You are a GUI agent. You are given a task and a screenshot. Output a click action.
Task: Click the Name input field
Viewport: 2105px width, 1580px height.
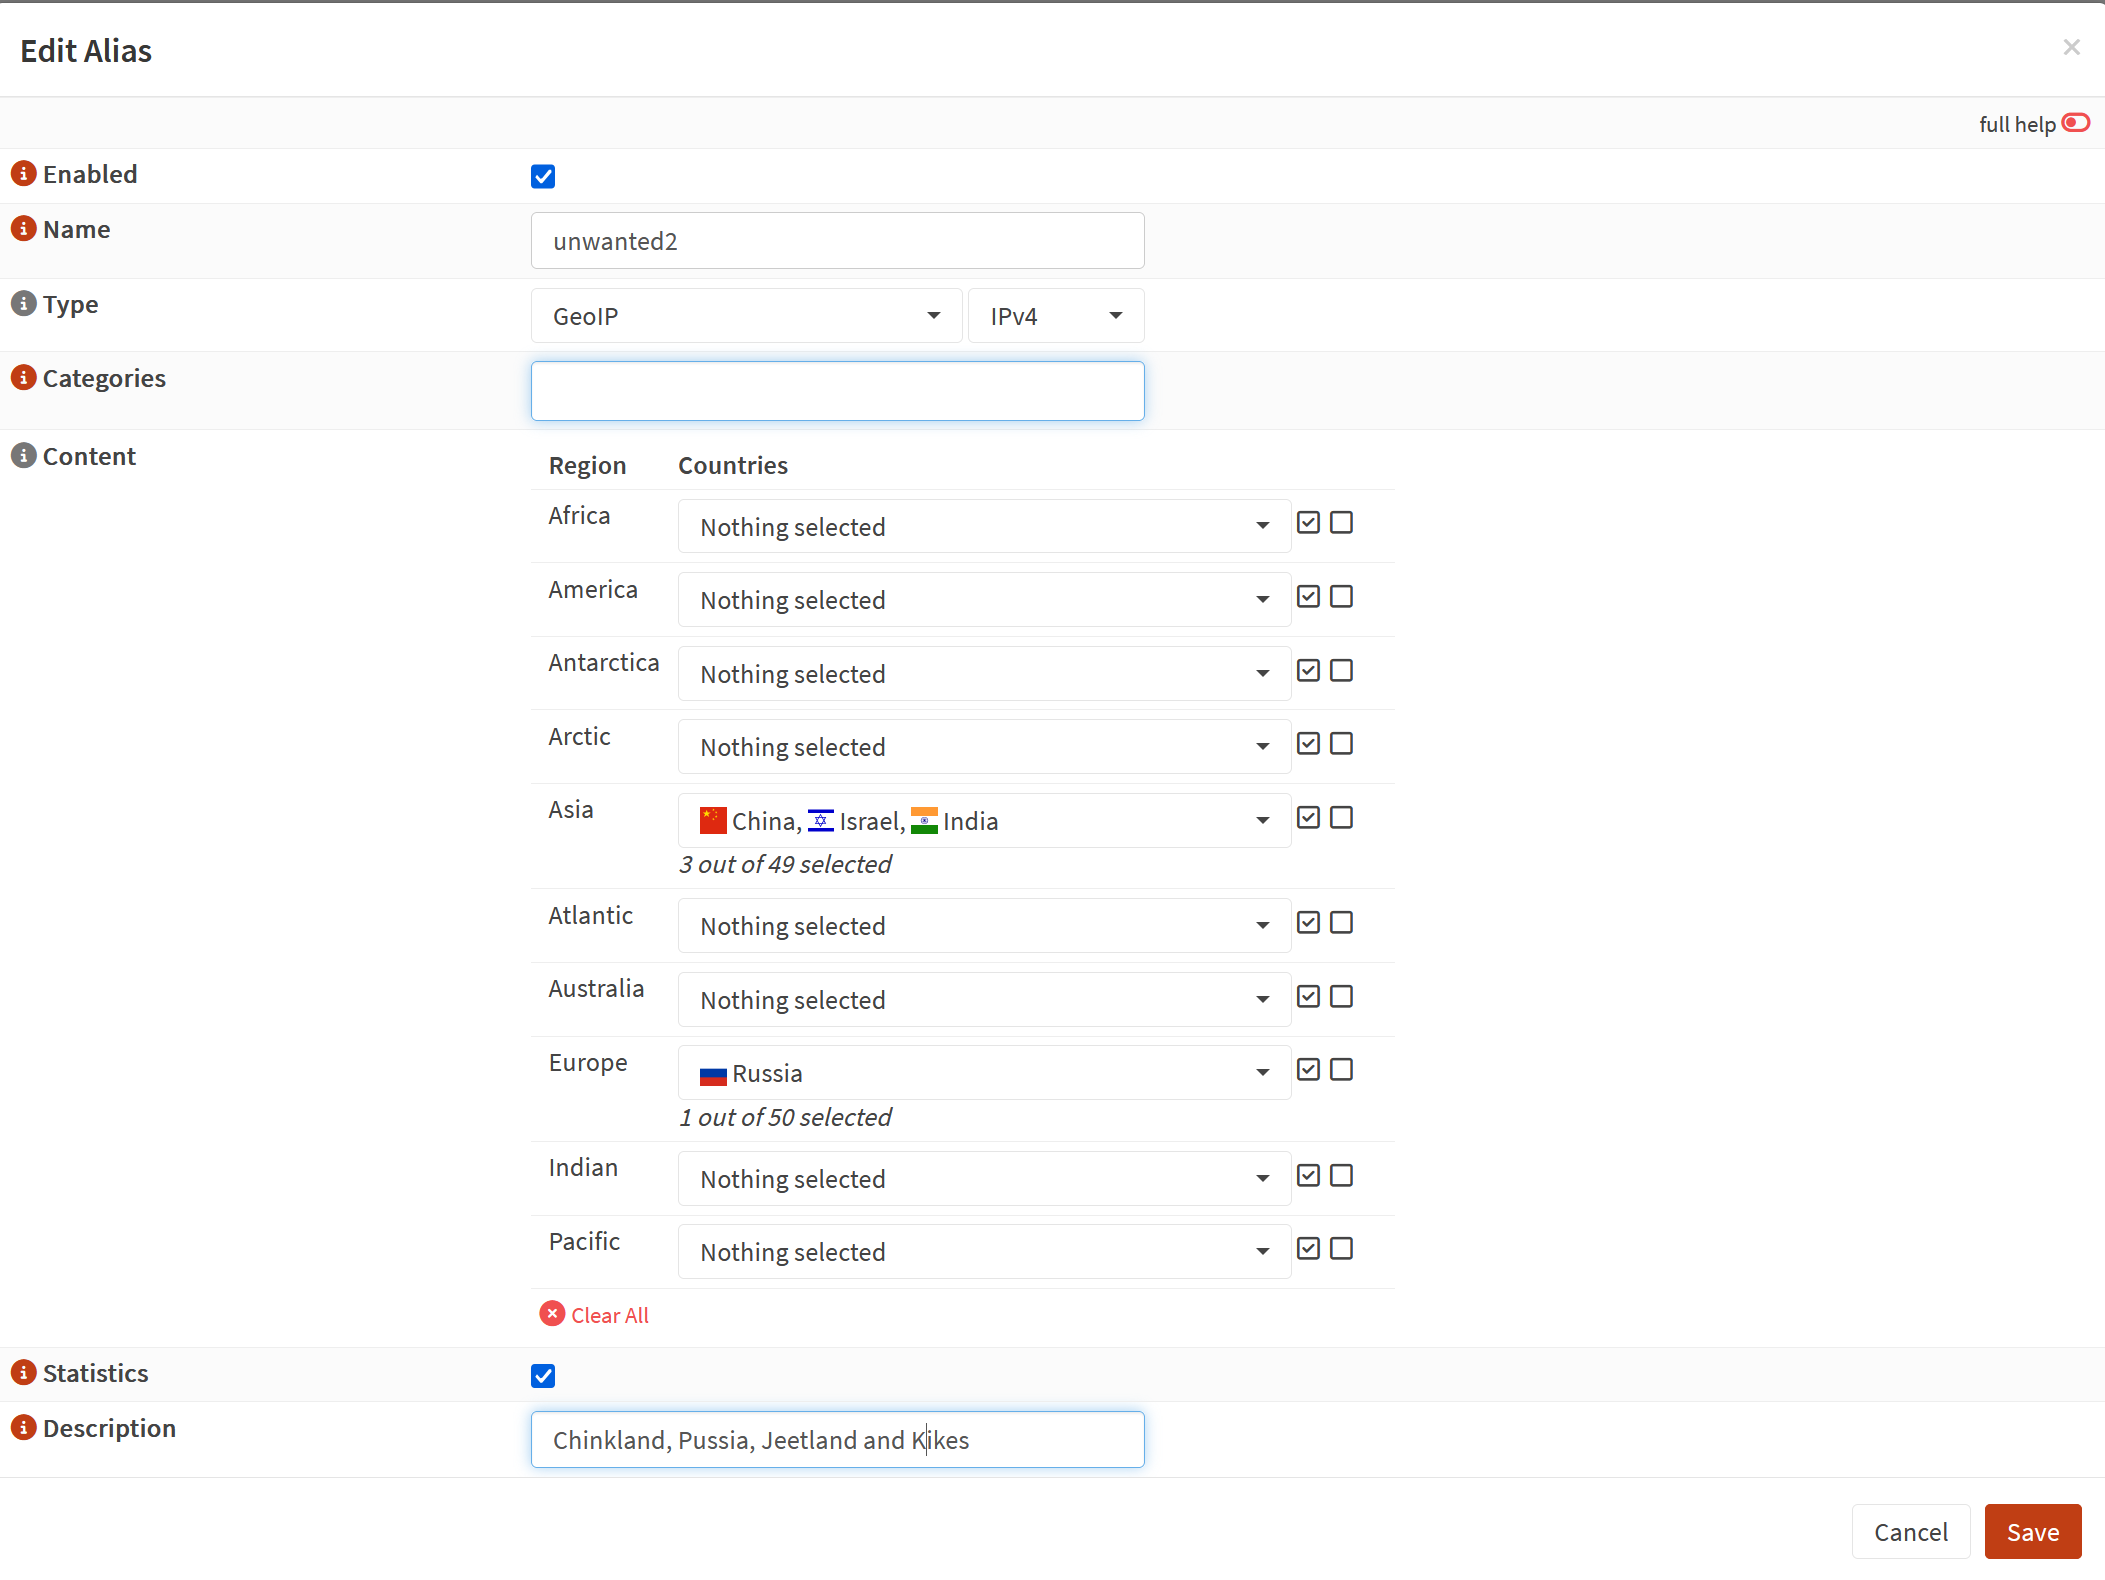(837, 241)
